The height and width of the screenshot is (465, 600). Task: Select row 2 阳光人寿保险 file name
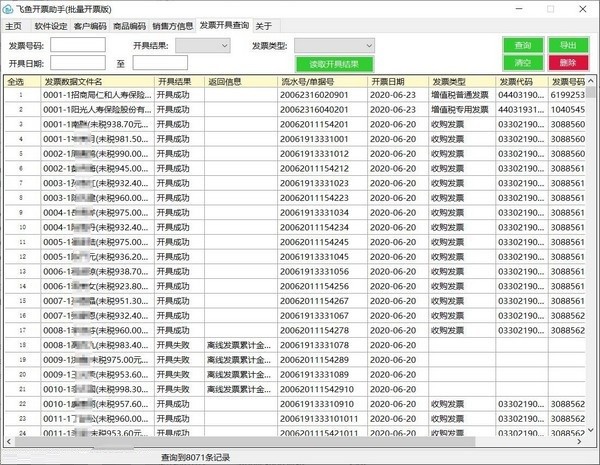97,110
